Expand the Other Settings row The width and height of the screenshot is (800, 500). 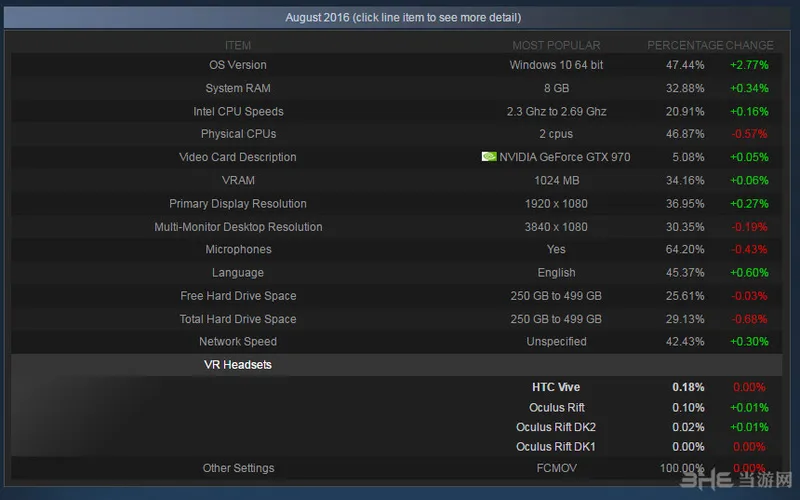pos(396,468)
